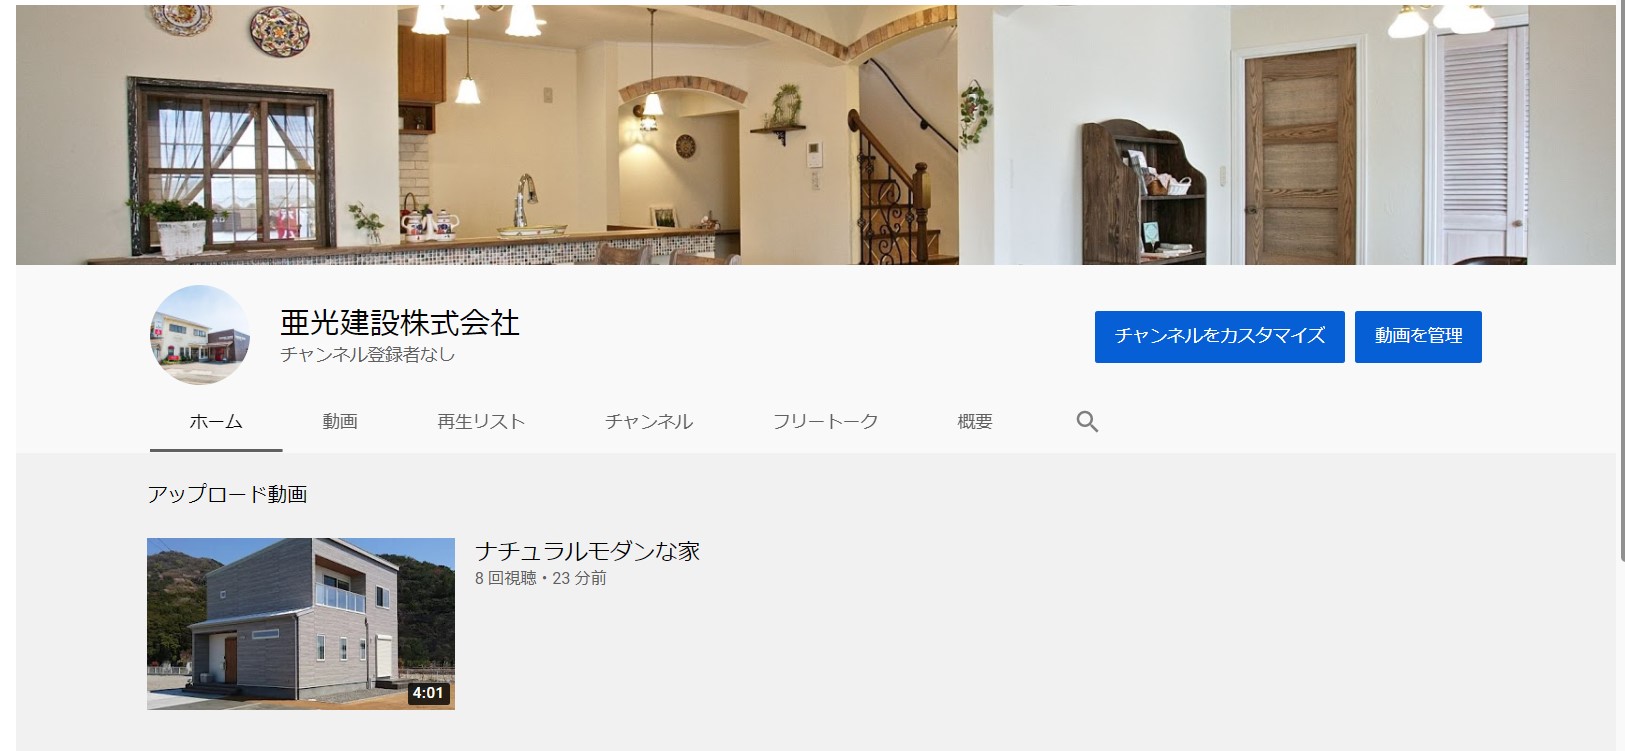Click the channel banner image
The width and height of the screenshot is (1625, 751).
[x=816, y=135]
